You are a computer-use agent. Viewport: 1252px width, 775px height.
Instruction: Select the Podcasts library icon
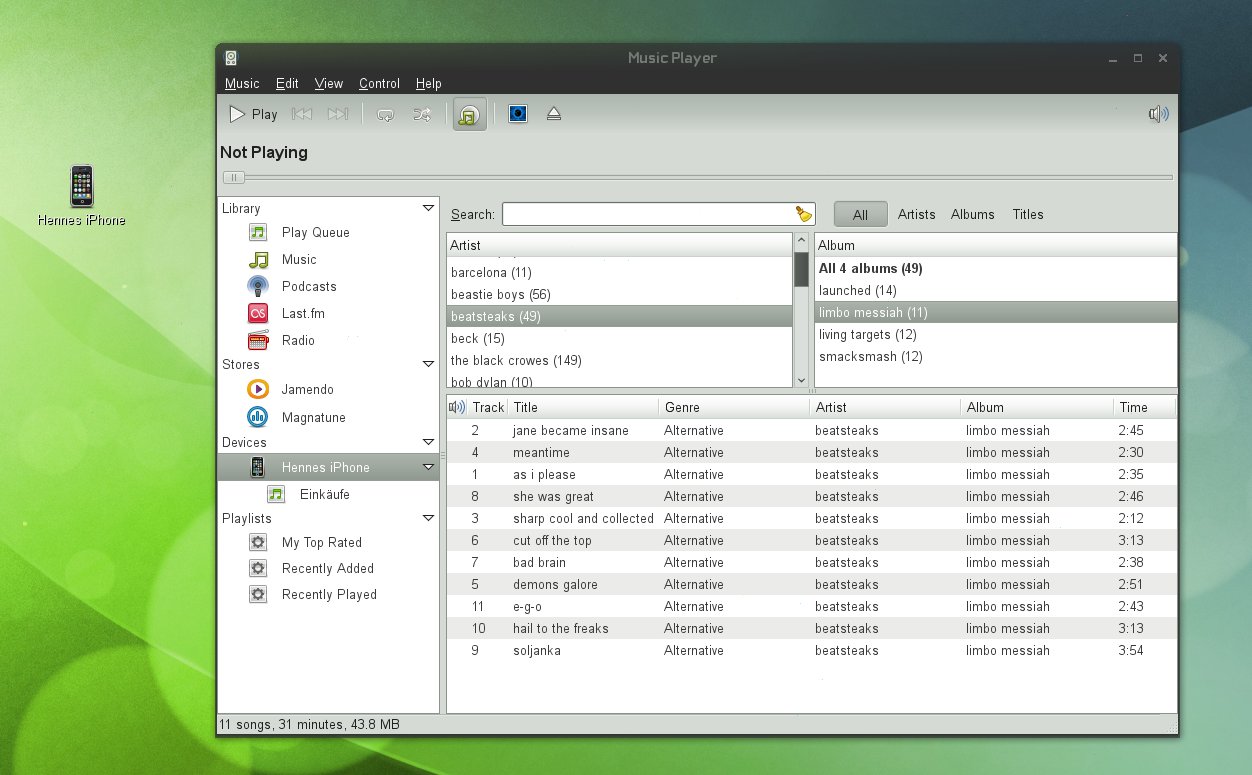click(x=258, y=286)
